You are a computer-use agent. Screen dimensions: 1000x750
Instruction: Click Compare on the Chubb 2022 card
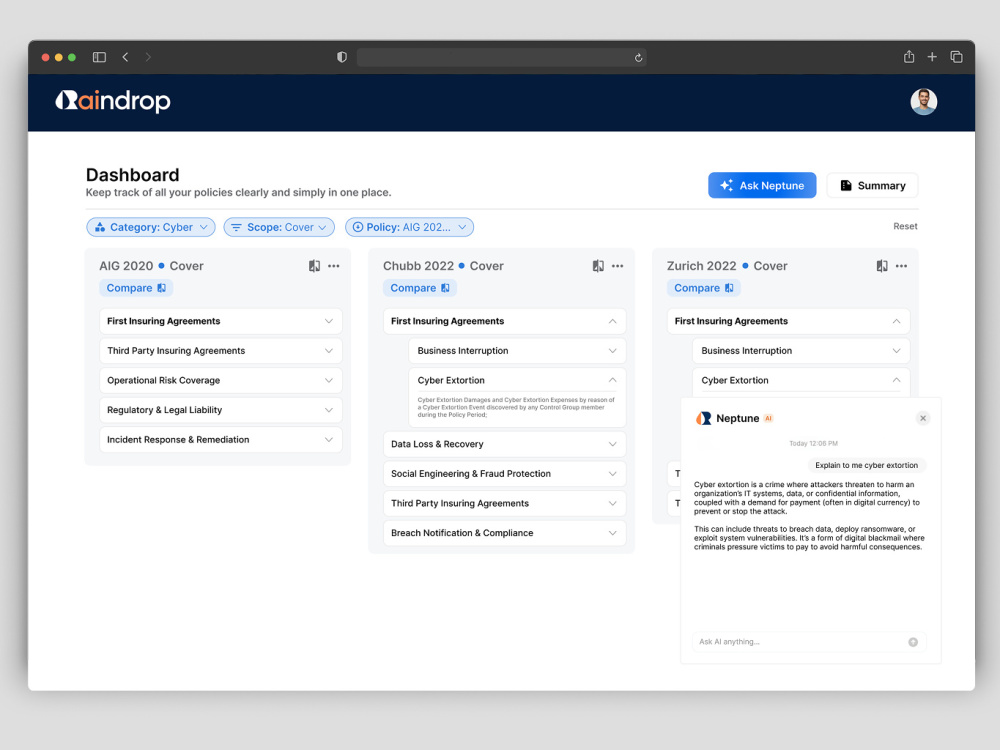coord(420,288)
